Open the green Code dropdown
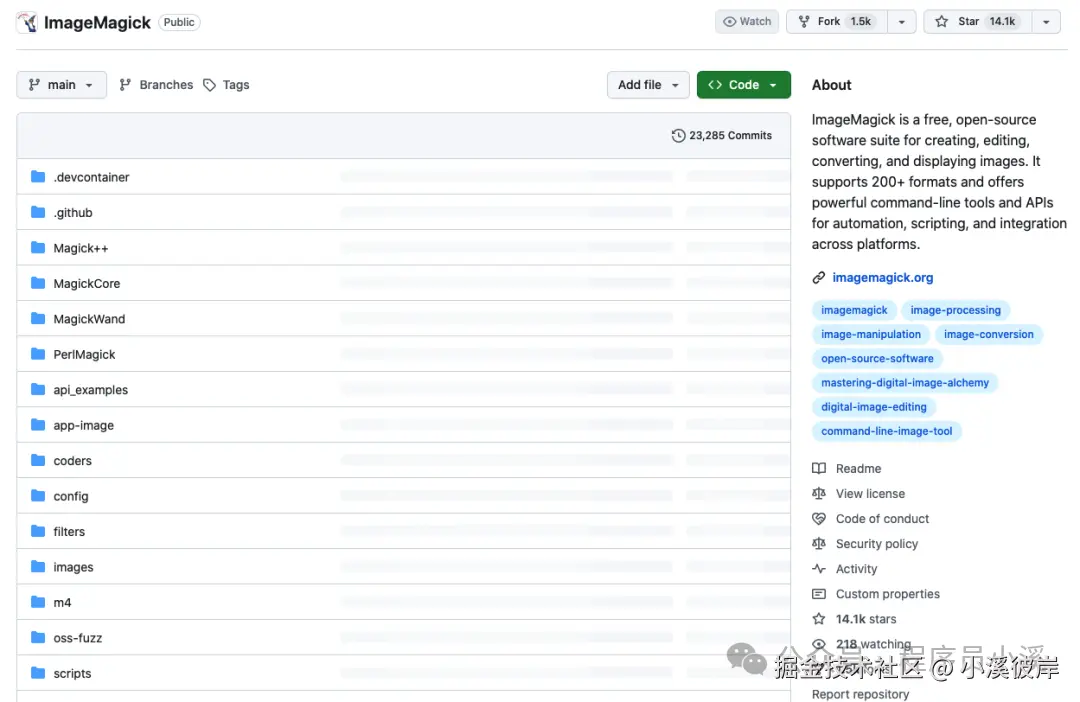1080x702 pixels. tap(743, 85)
